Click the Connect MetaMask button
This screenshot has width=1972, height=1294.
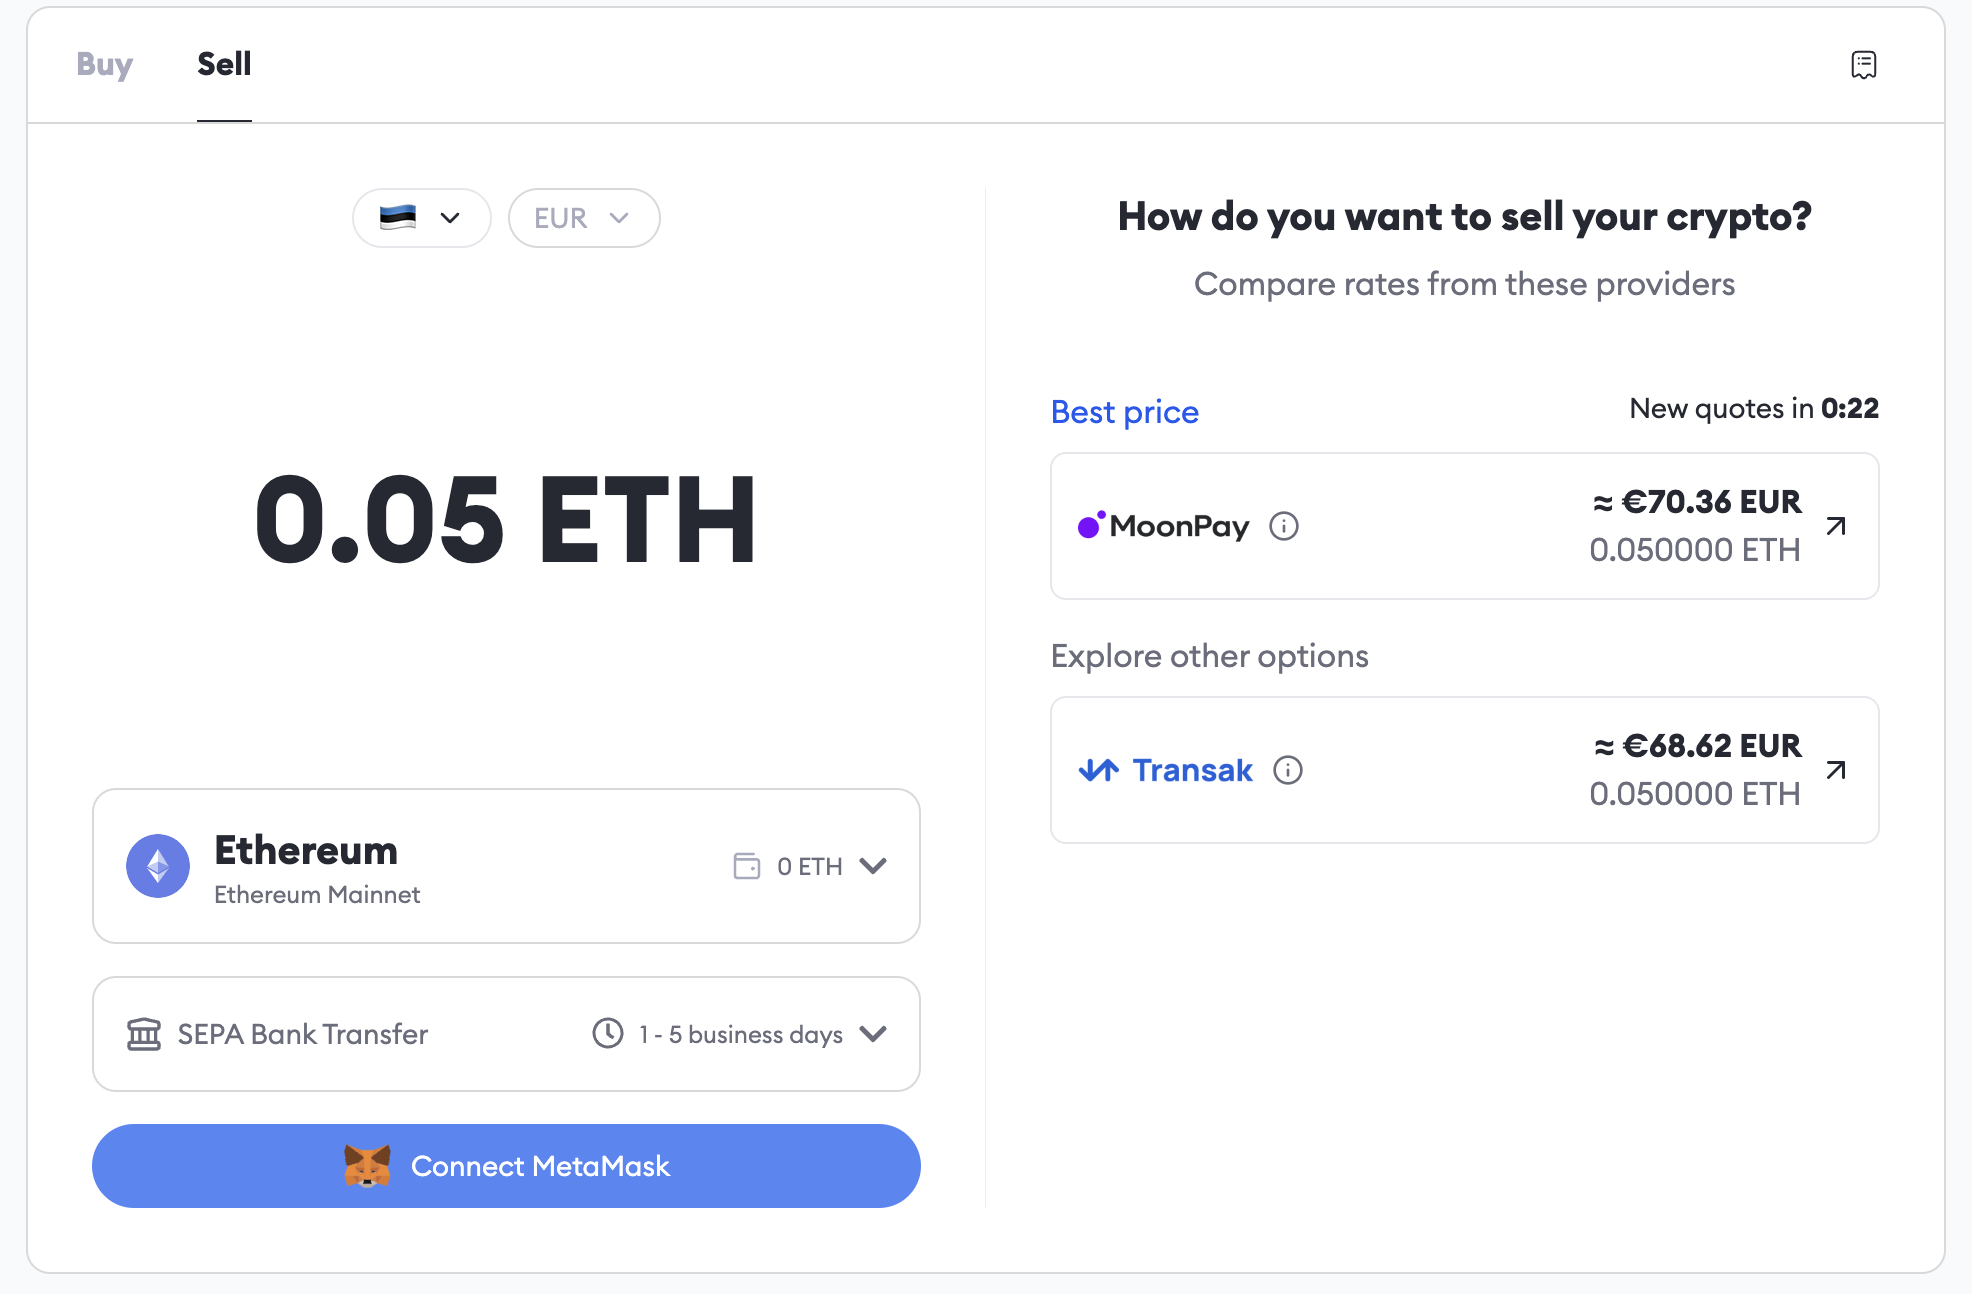[506, 1166]
